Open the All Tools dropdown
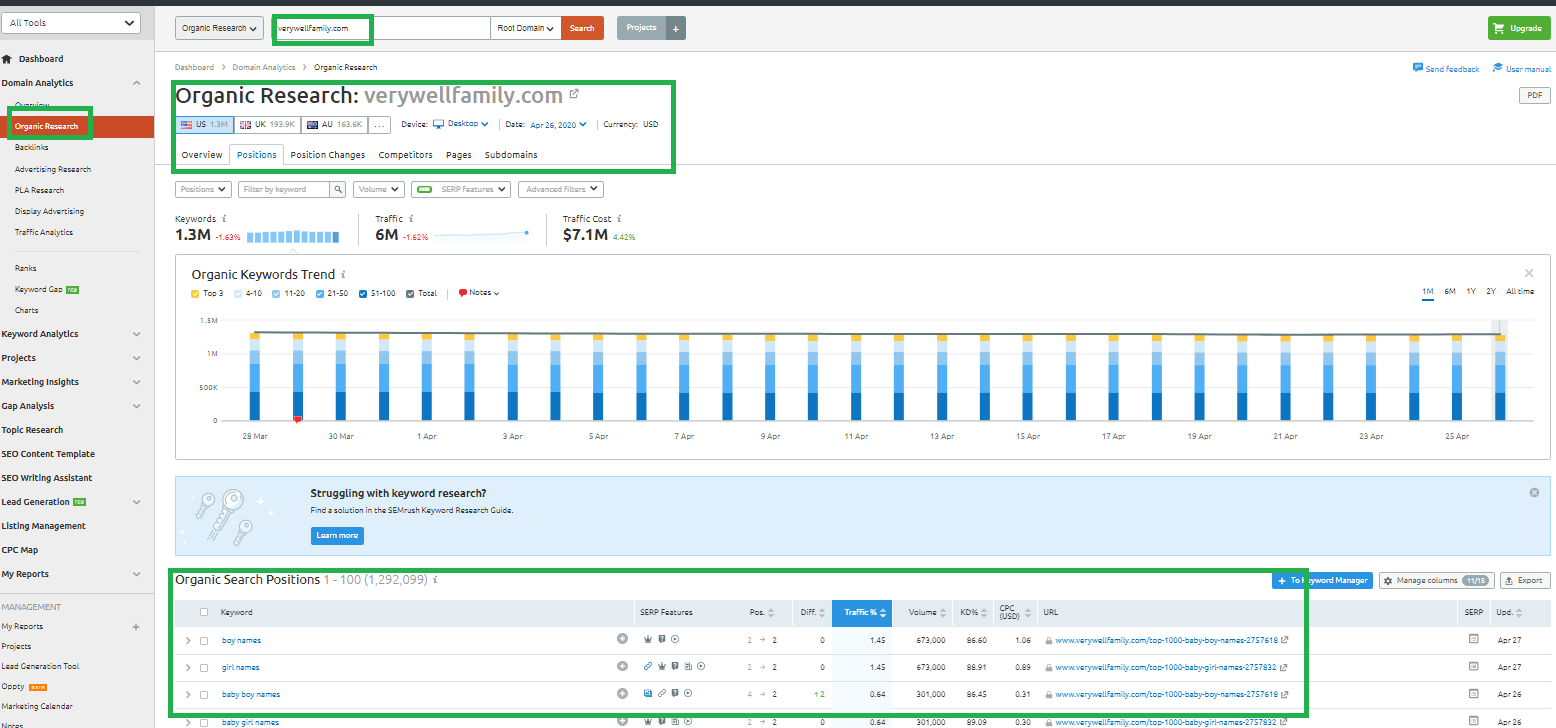Viewport: 1556px width, 728px height. click(x=71, y=23)
